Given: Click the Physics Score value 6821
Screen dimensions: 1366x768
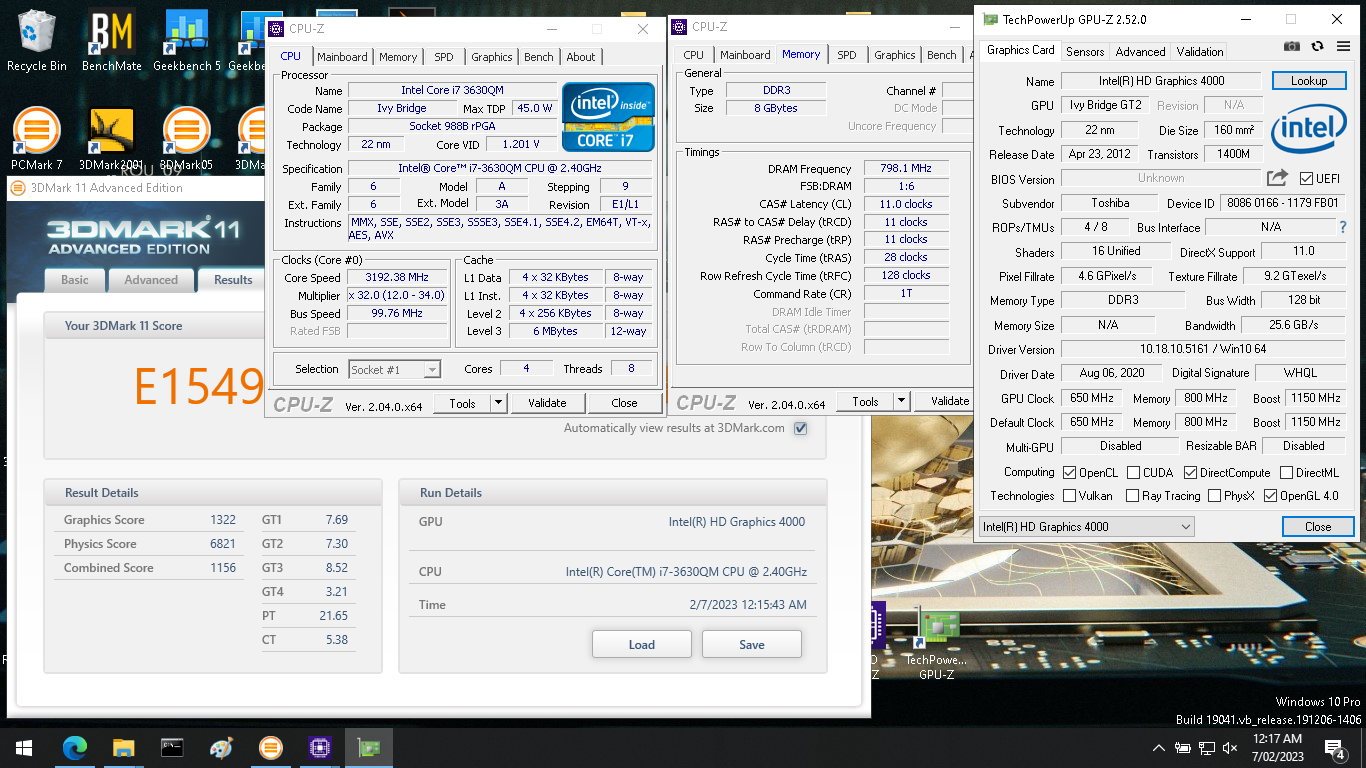Looking at the screenshot, I should pos(223,544).
